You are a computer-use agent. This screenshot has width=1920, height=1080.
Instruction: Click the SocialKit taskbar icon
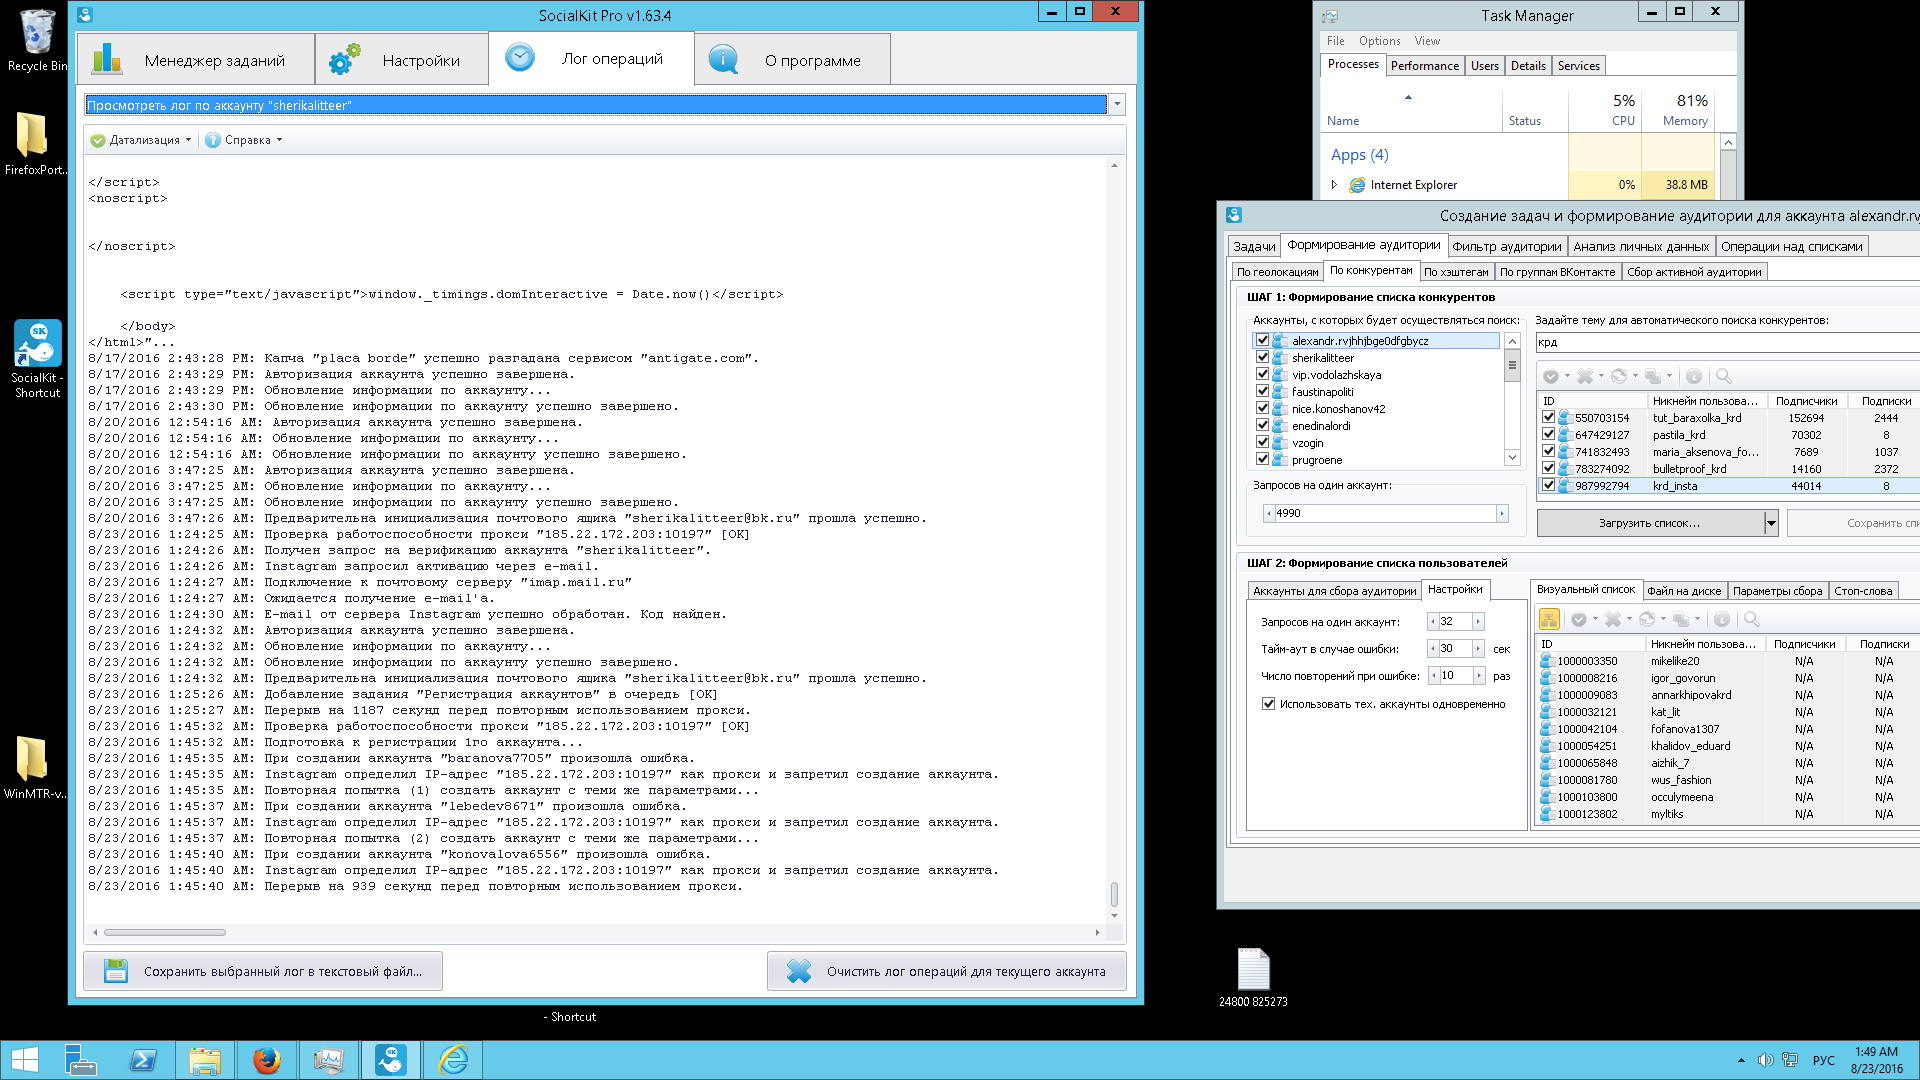coord(391,1060)
